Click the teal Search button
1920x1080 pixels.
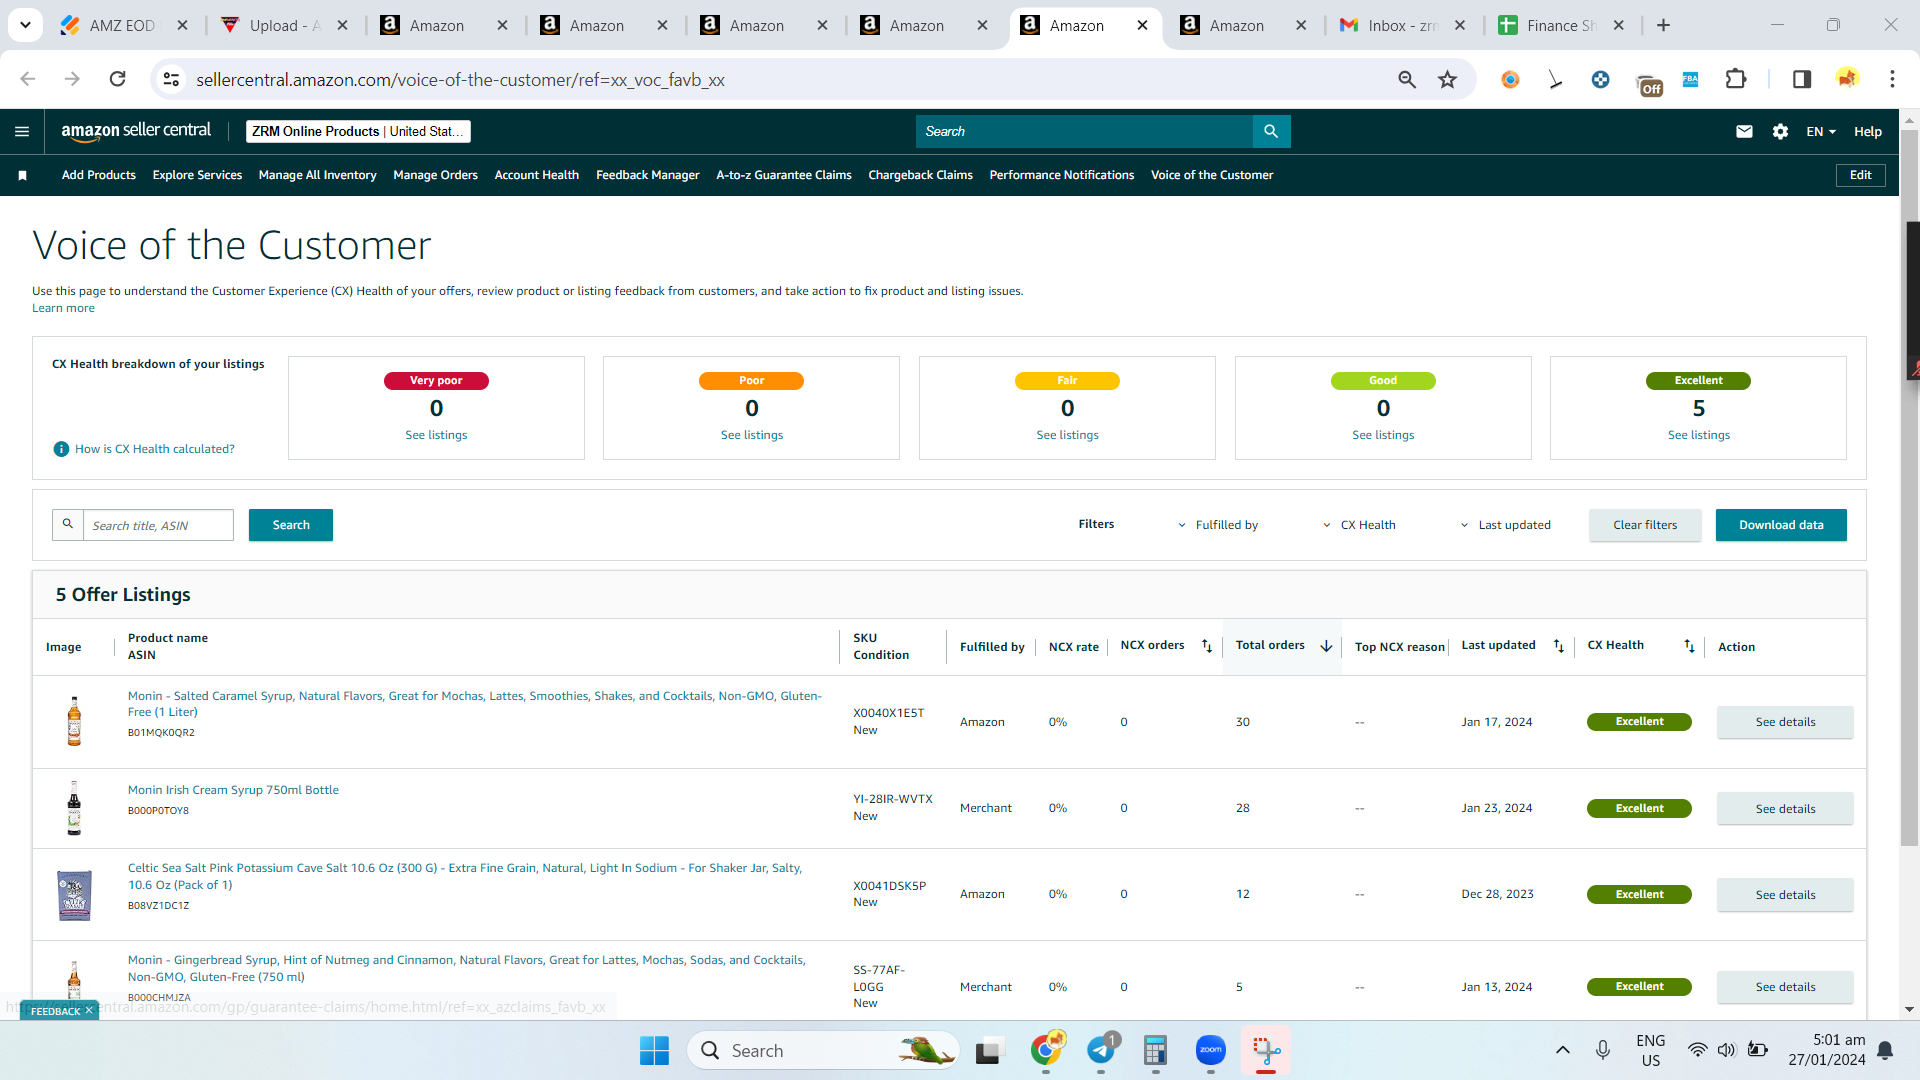tap(291, 525)
